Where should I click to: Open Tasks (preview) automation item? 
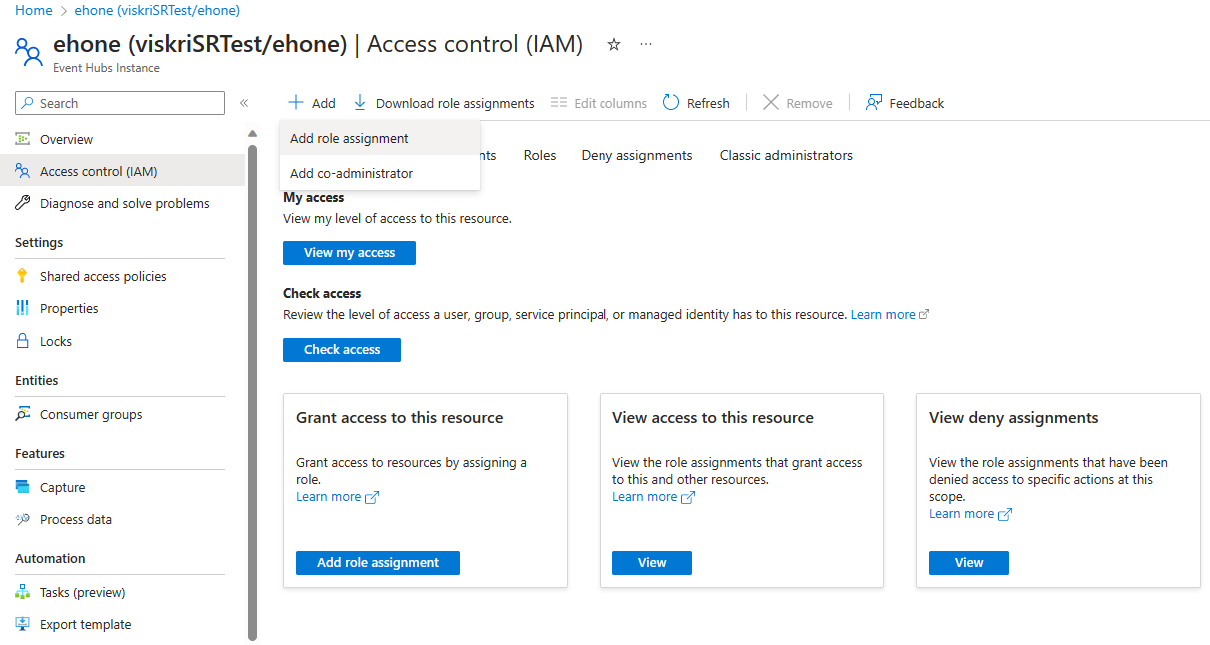coord(82,592)
